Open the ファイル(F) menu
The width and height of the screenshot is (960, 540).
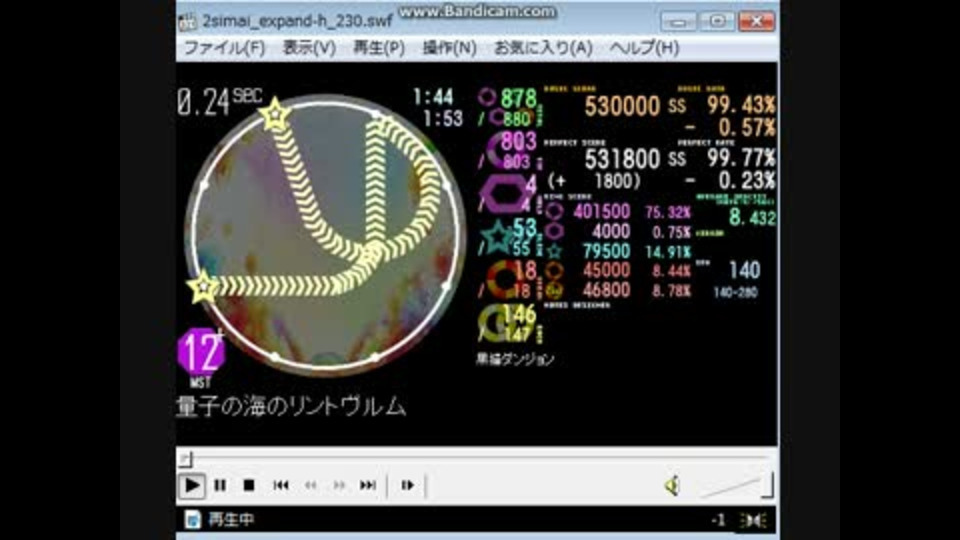click(224, 48)
